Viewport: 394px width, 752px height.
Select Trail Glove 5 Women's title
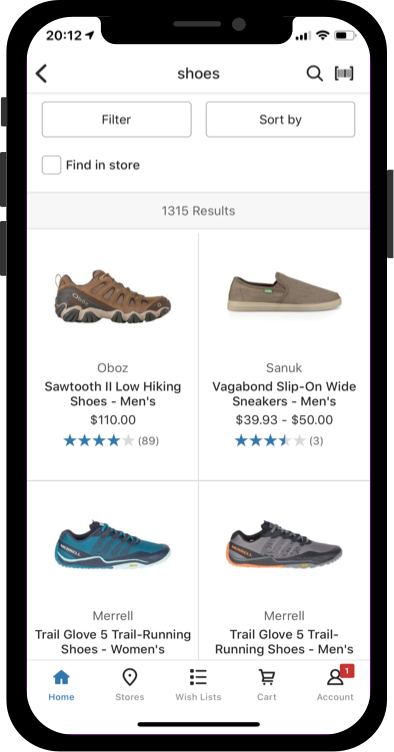113,642
